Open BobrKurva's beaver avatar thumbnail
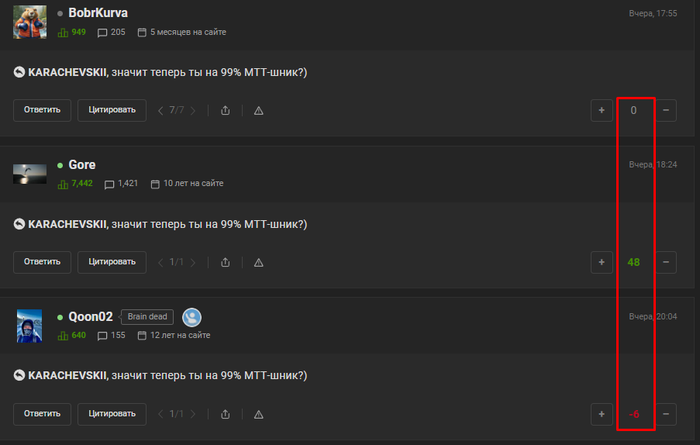 [x=29, y=22]
